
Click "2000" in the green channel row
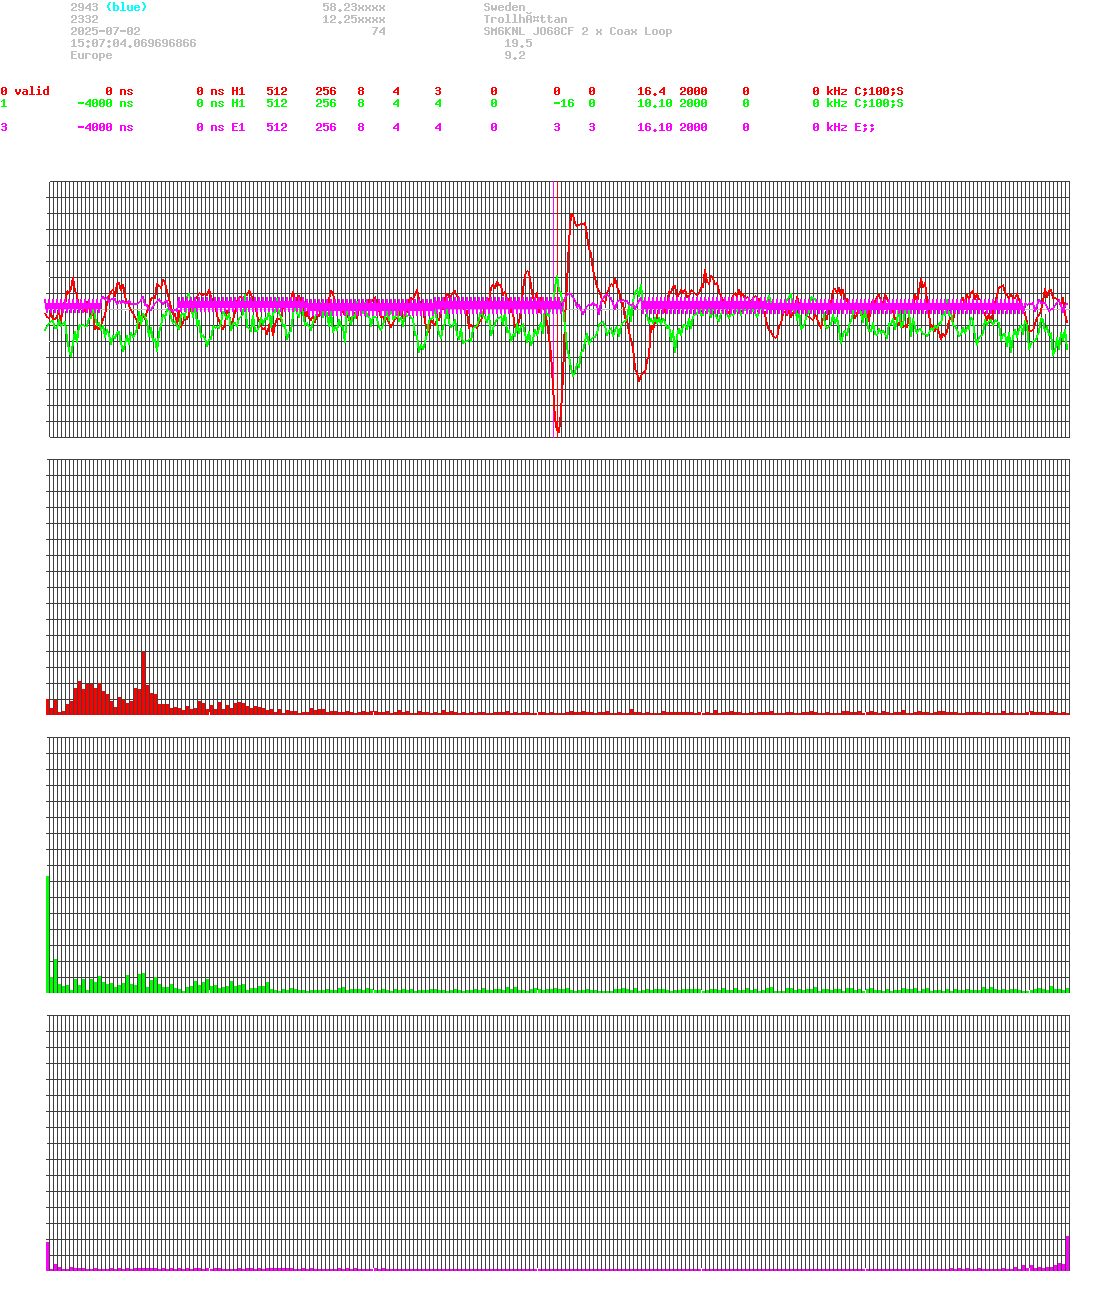(x=693, y=103)
